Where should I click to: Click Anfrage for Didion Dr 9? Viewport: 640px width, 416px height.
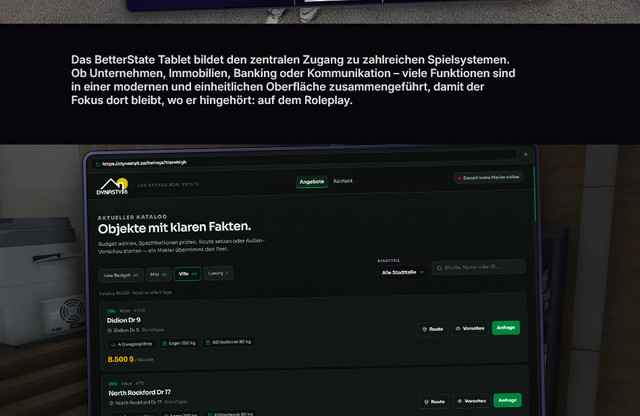[x=506, y=327]
